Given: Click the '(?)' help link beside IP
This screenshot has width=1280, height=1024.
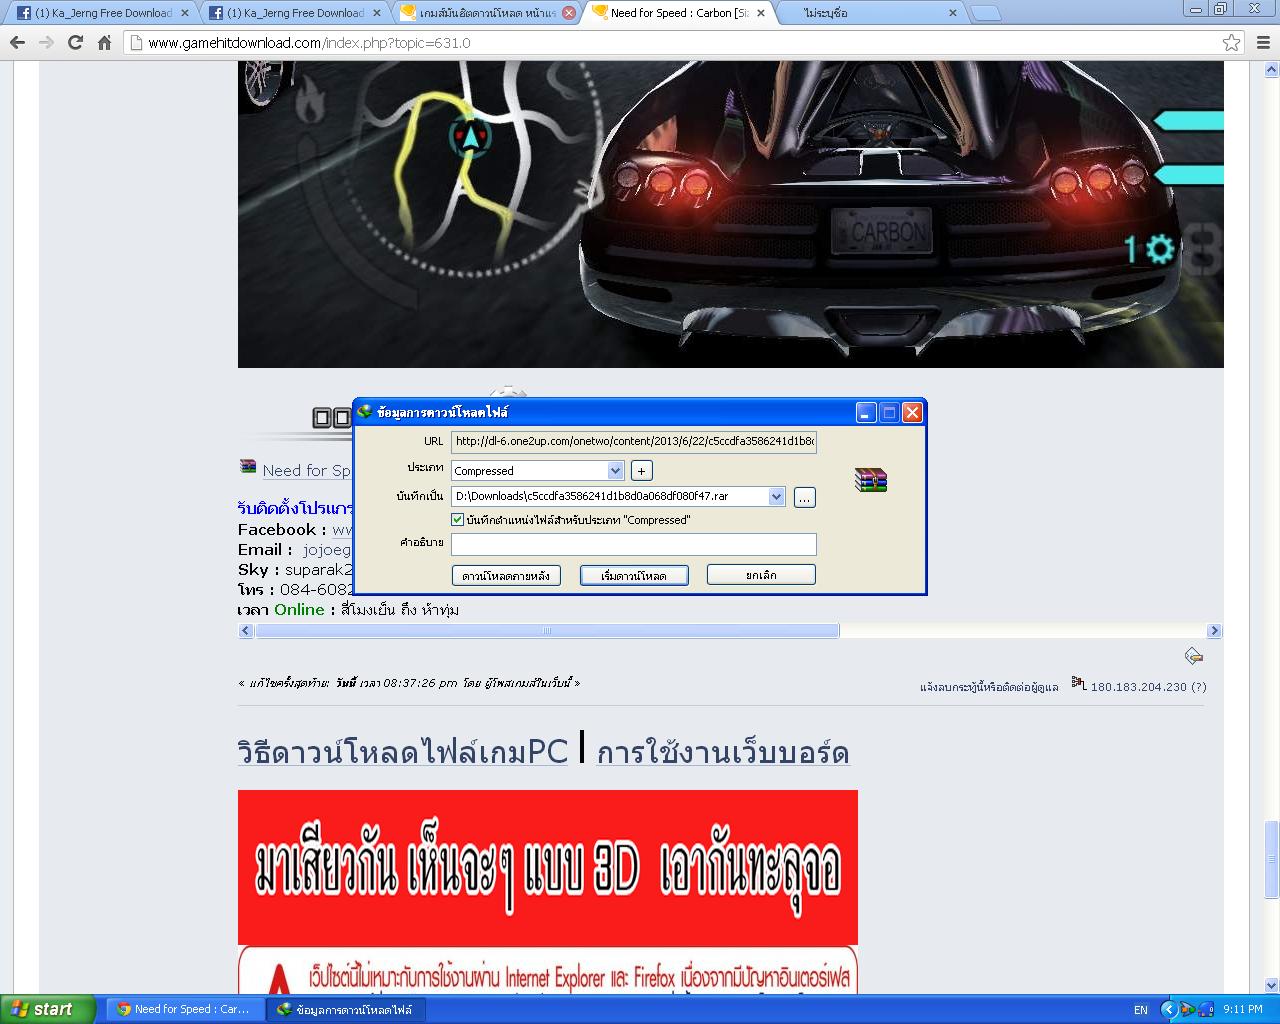Looking at the screenshot, I should 1198,687.
